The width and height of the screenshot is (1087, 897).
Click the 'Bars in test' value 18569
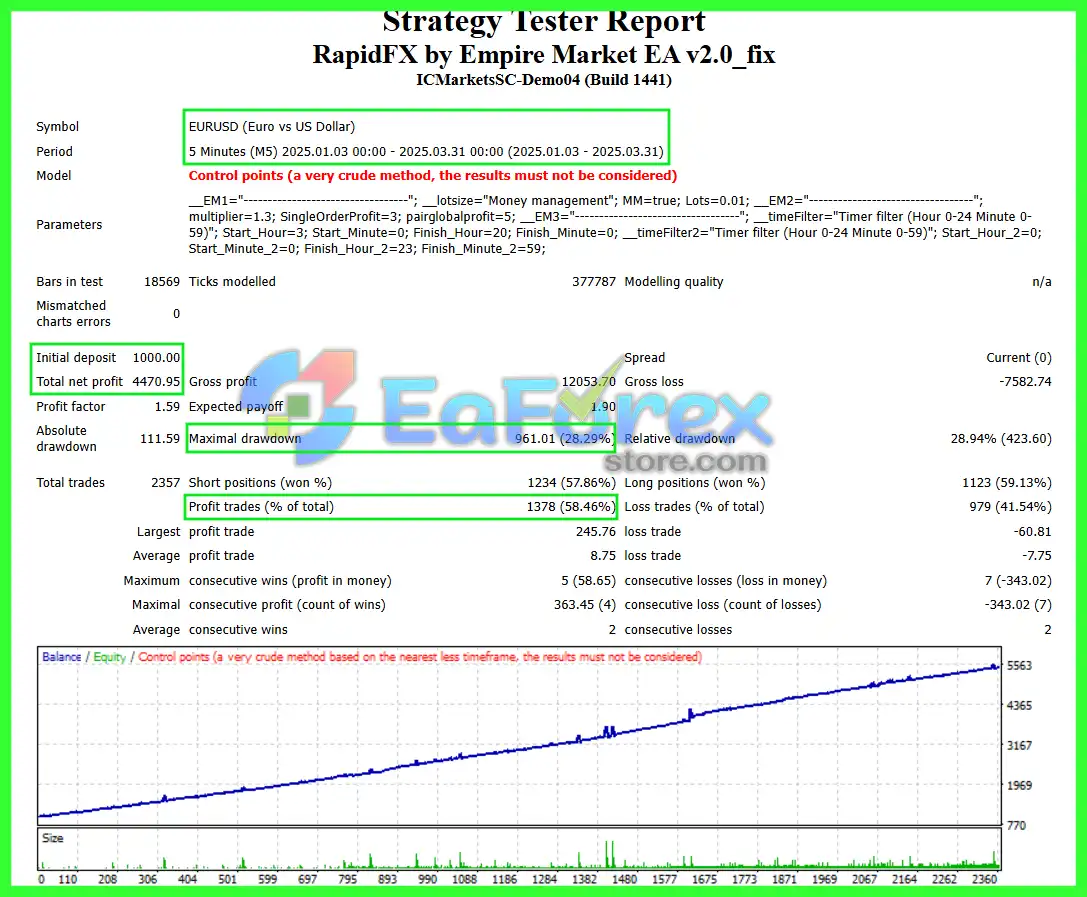click(162, 282)
